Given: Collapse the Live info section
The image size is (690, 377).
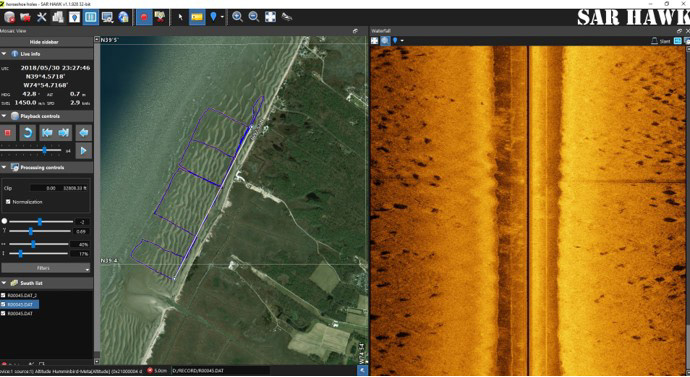Looking at the screenshot, I should coord(4,54).
